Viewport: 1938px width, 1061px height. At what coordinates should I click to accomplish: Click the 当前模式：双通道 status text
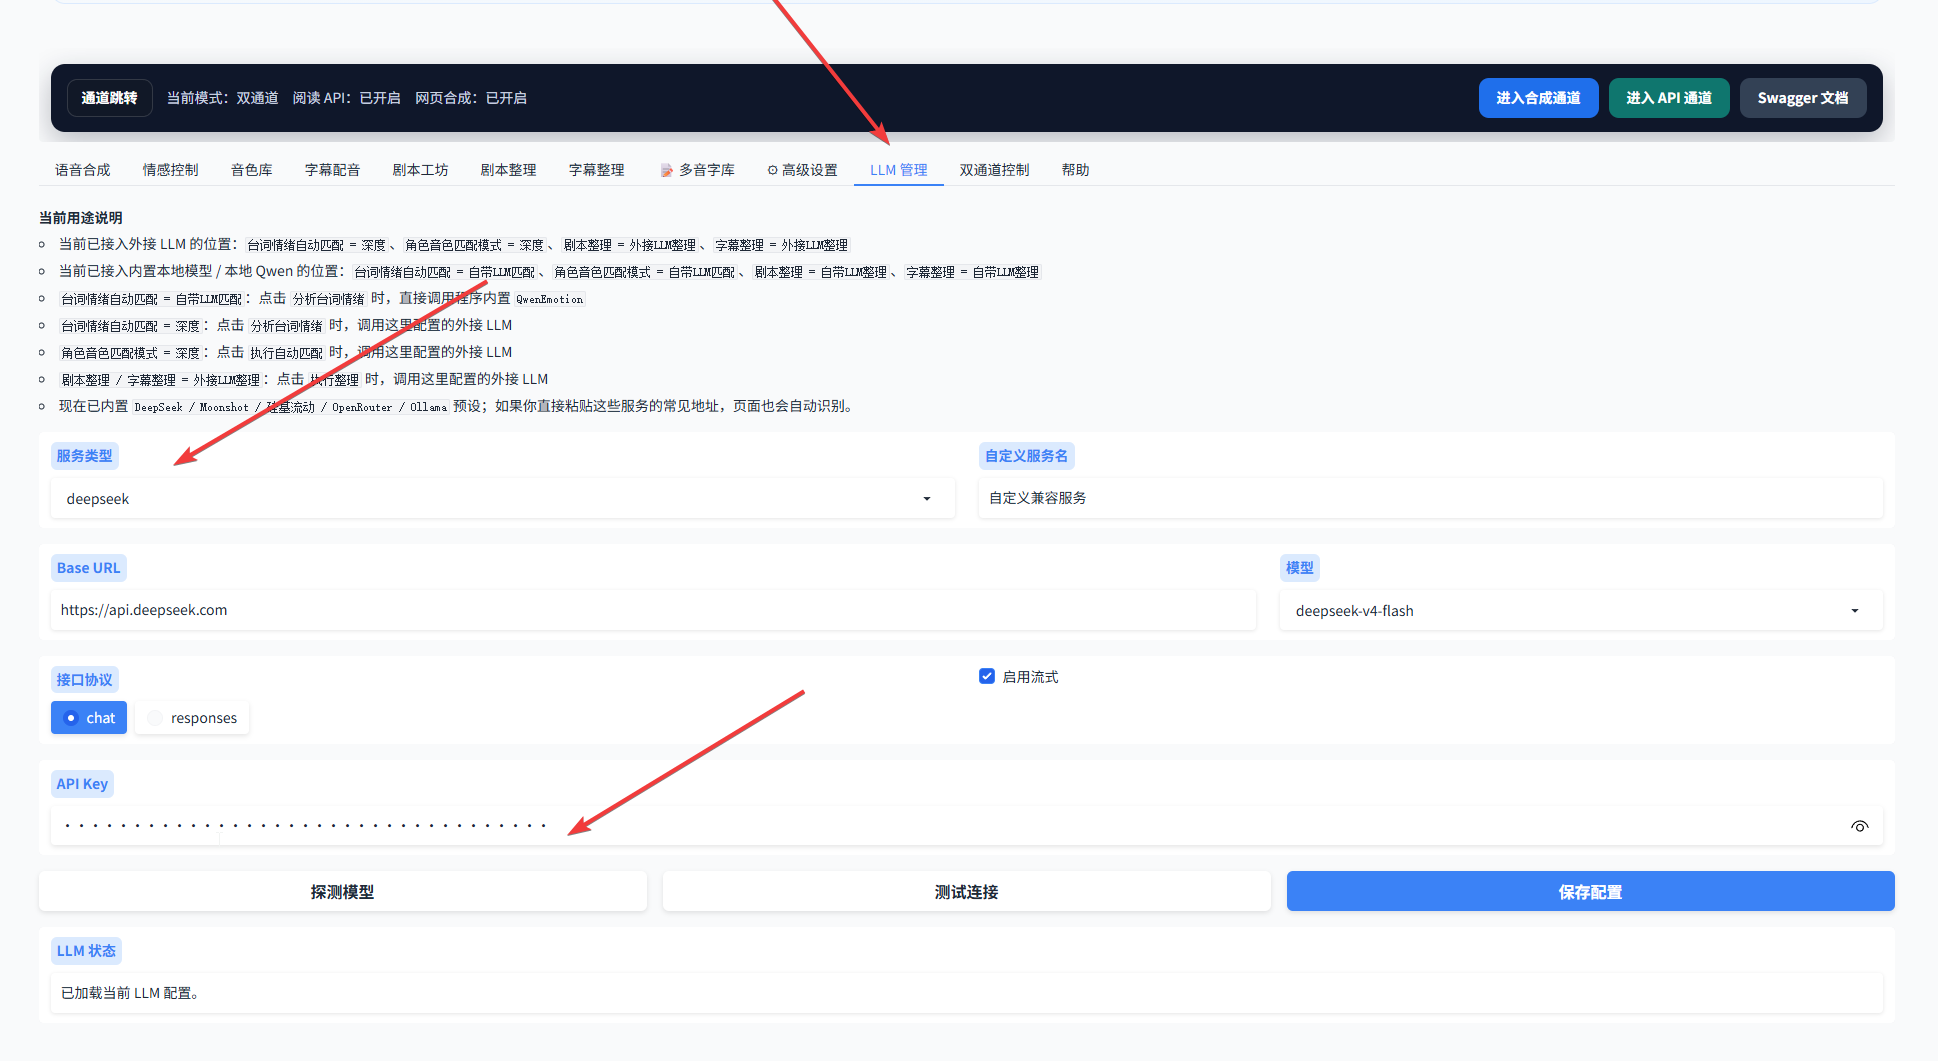pos(223,98)
